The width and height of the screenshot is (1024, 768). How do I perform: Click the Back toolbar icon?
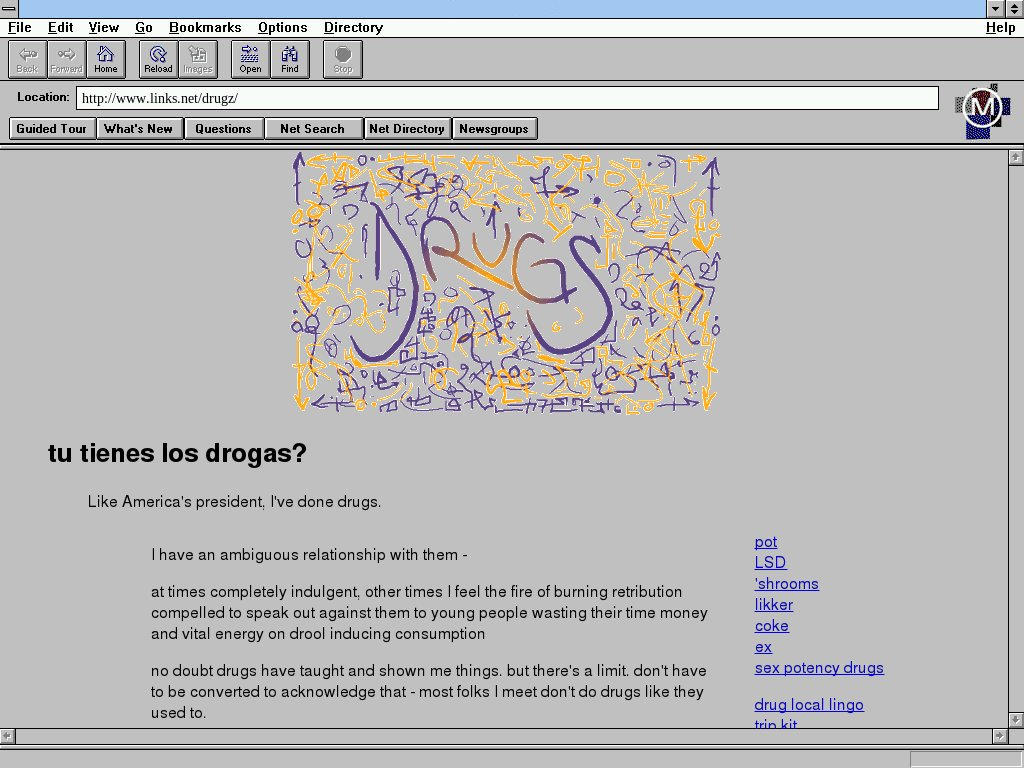click(27, 60)
